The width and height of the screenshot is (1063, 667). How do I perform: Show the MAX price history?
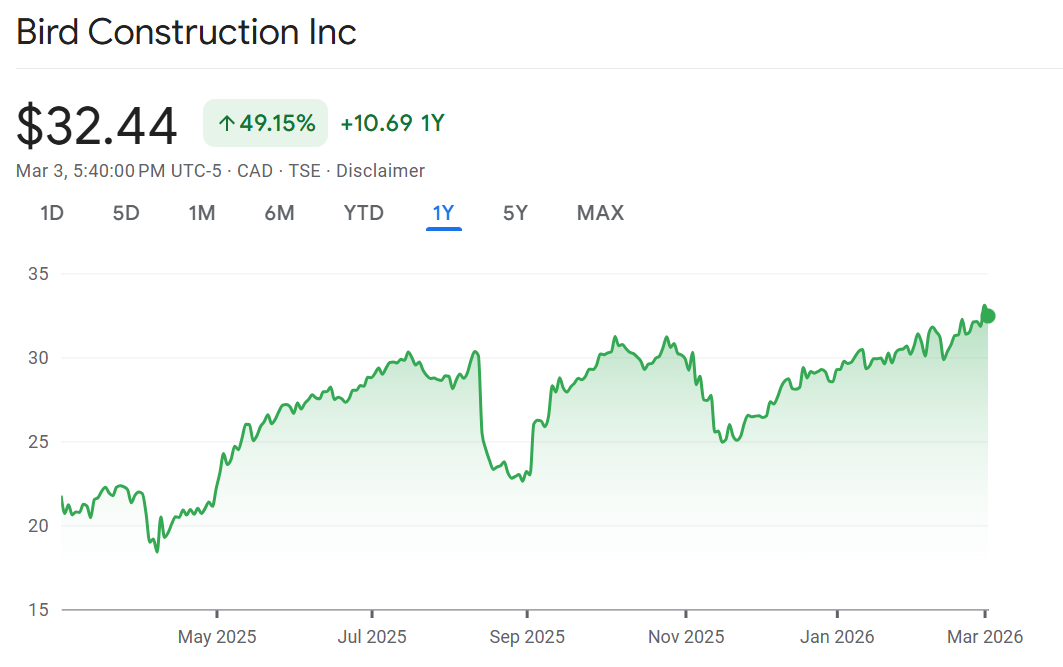pyautogui.click(x=600, y=213)
